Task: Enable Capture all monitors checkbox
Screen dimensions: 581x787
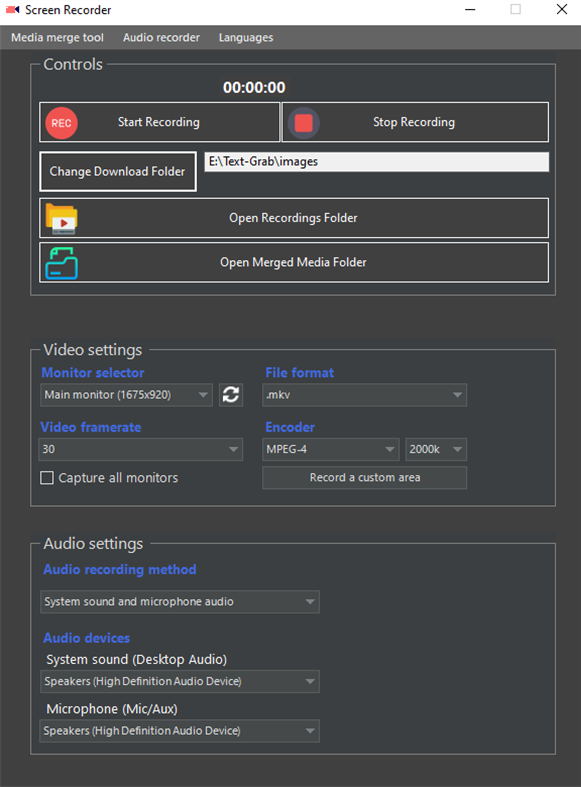Action: [x=47, y=478]
